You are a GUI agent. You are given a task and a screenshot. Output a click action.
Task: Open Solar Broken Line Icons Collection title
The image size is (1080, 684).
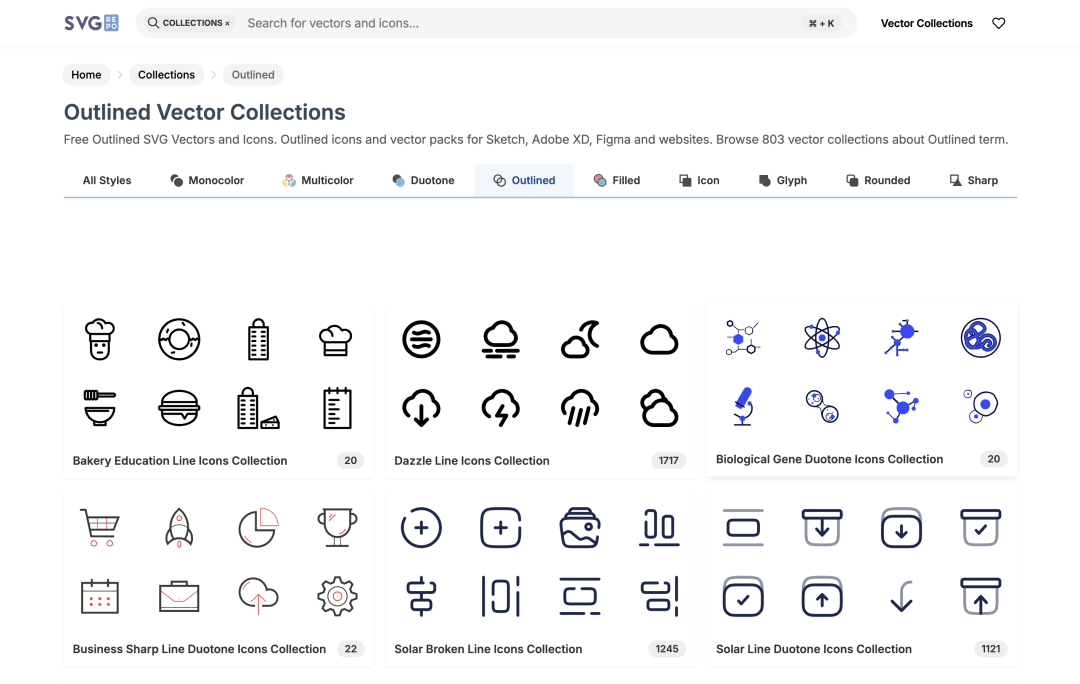pyautogui.click(x=488, y=649)
